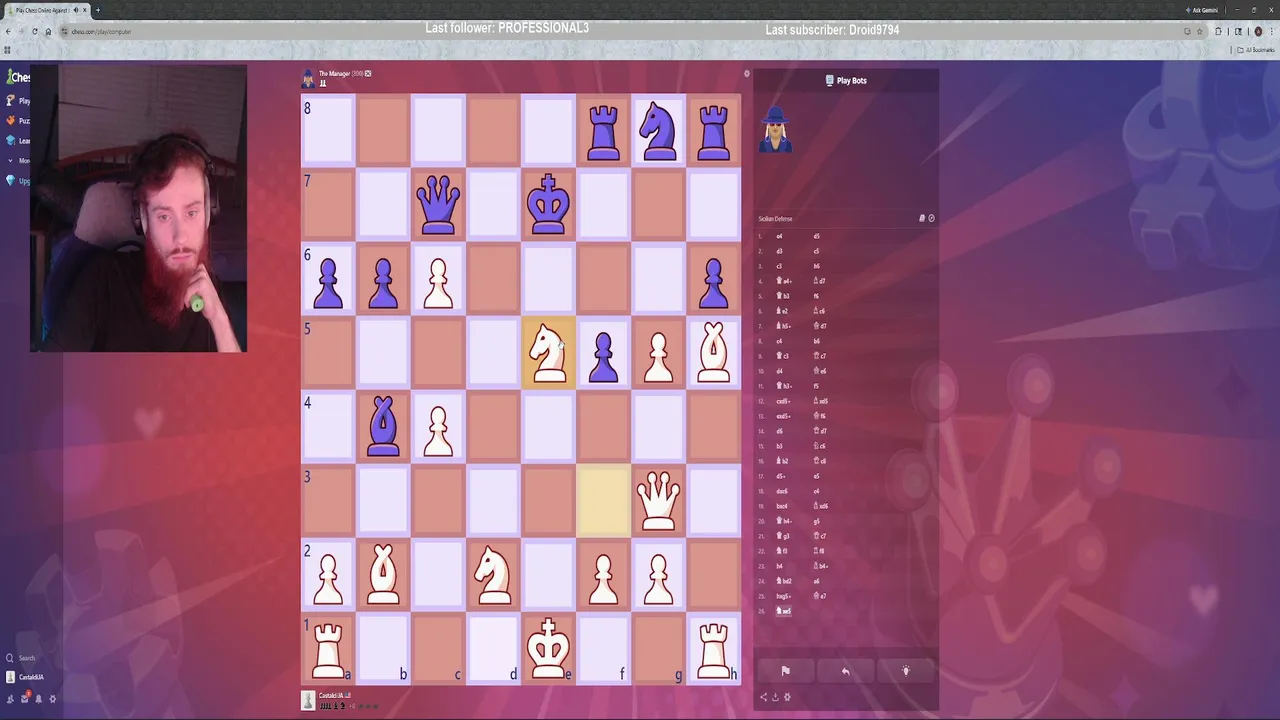Screen dimensions: 1280x720
Task: Click the browser reload button
Action: tap(34, 31)
